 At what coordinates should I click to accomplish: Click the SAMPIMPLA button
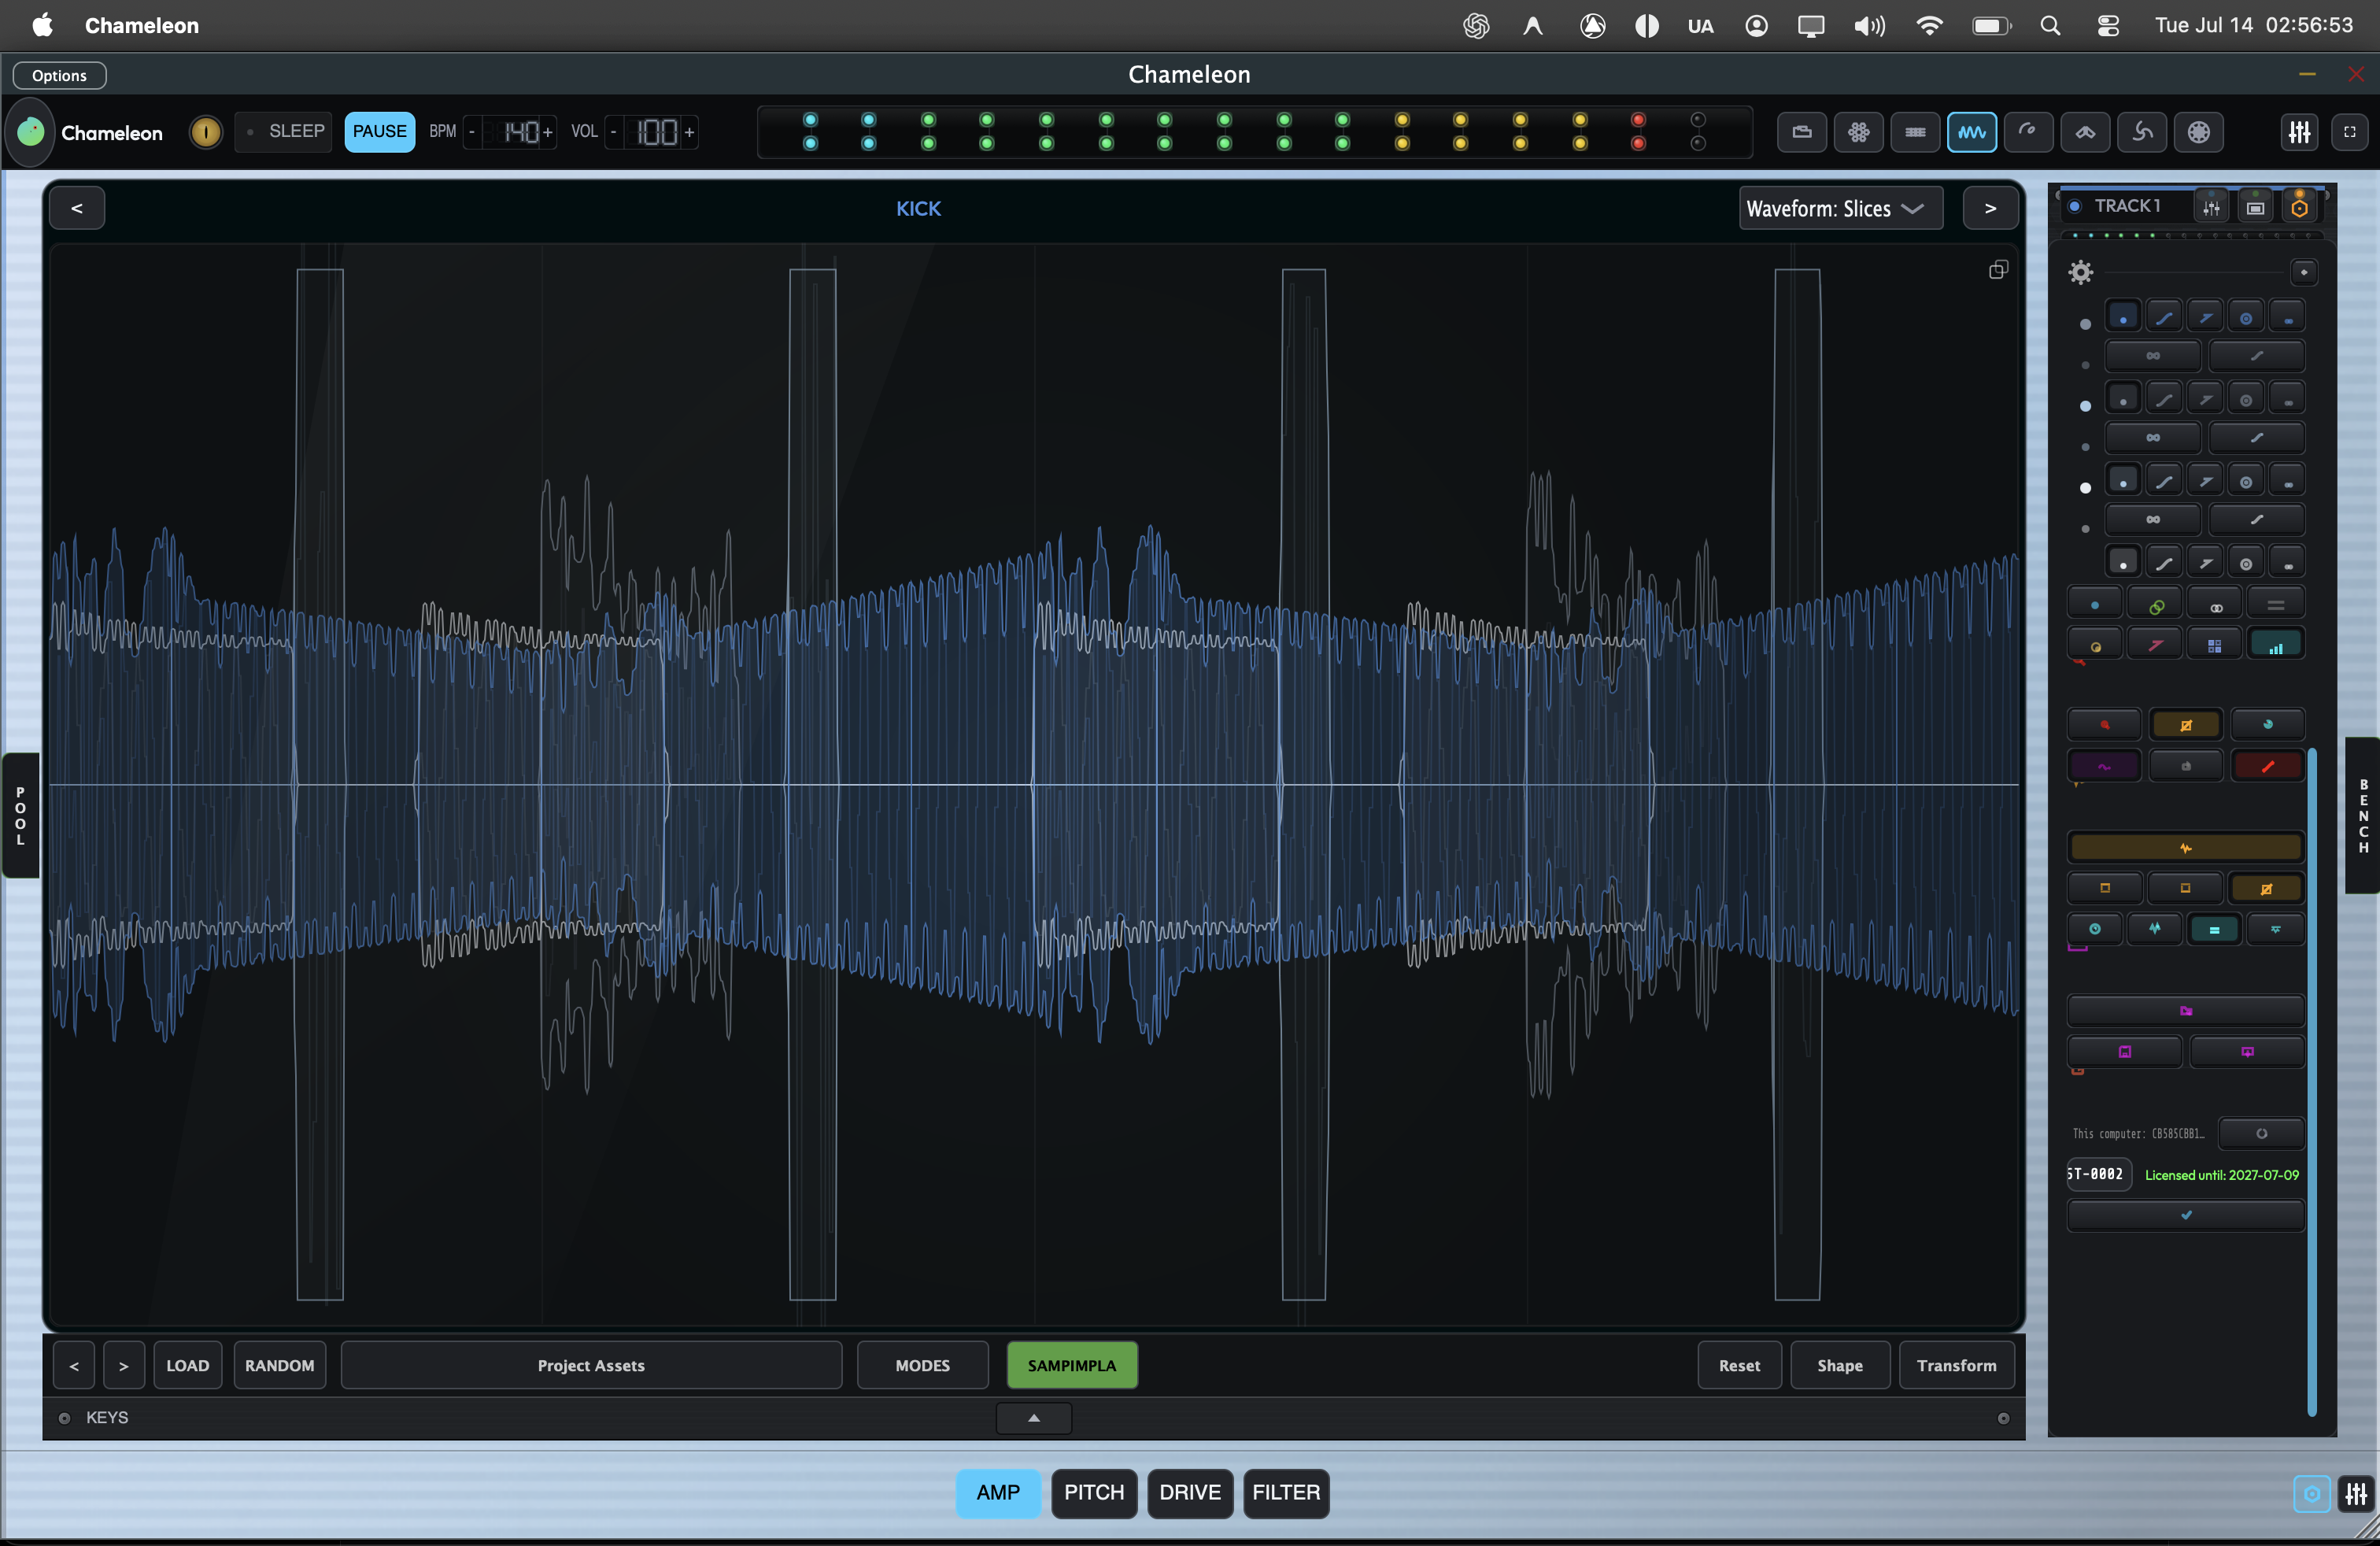coord(1071,1366)
